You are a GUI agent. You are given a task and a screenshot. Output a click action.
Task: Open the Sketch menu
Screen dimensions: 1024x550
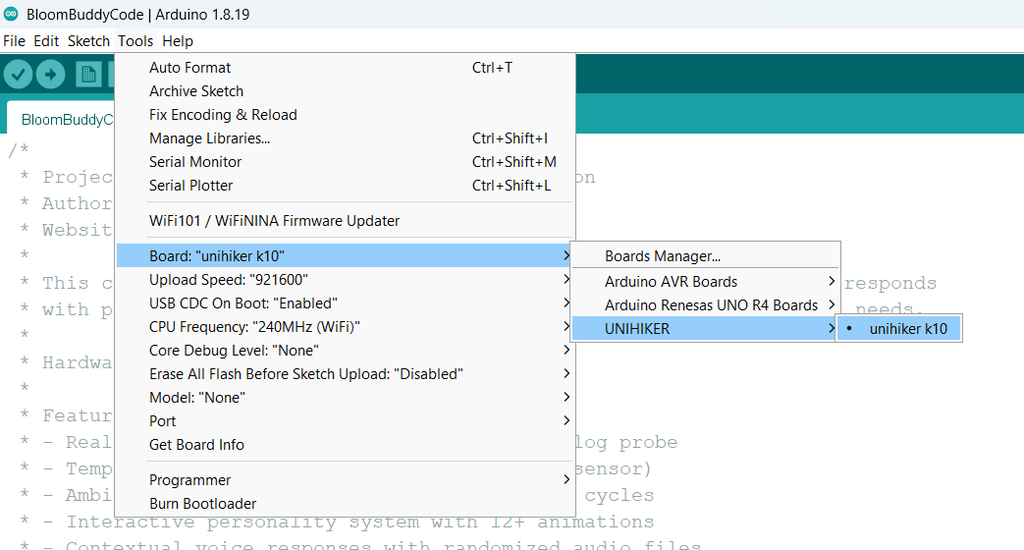(x=88, y=41)
